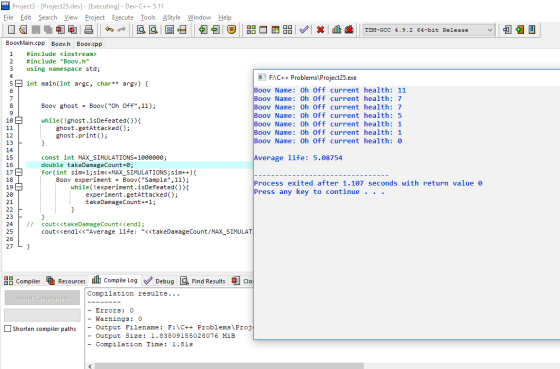The image size is (560, 369).
Task: Click the Abort Compilation button
Action: click(42, 298)
